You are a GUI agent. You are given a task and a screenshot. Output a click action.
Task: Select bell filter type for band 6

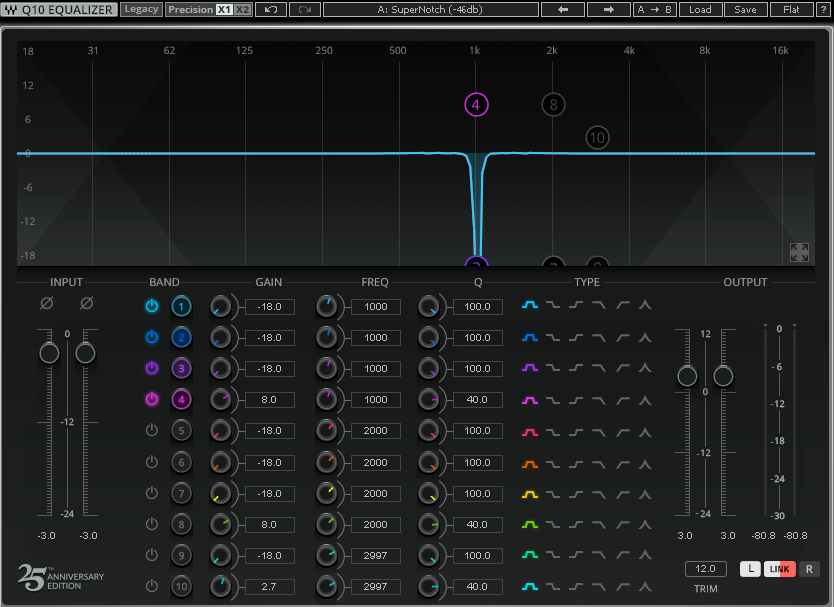(x=530, y=464)
